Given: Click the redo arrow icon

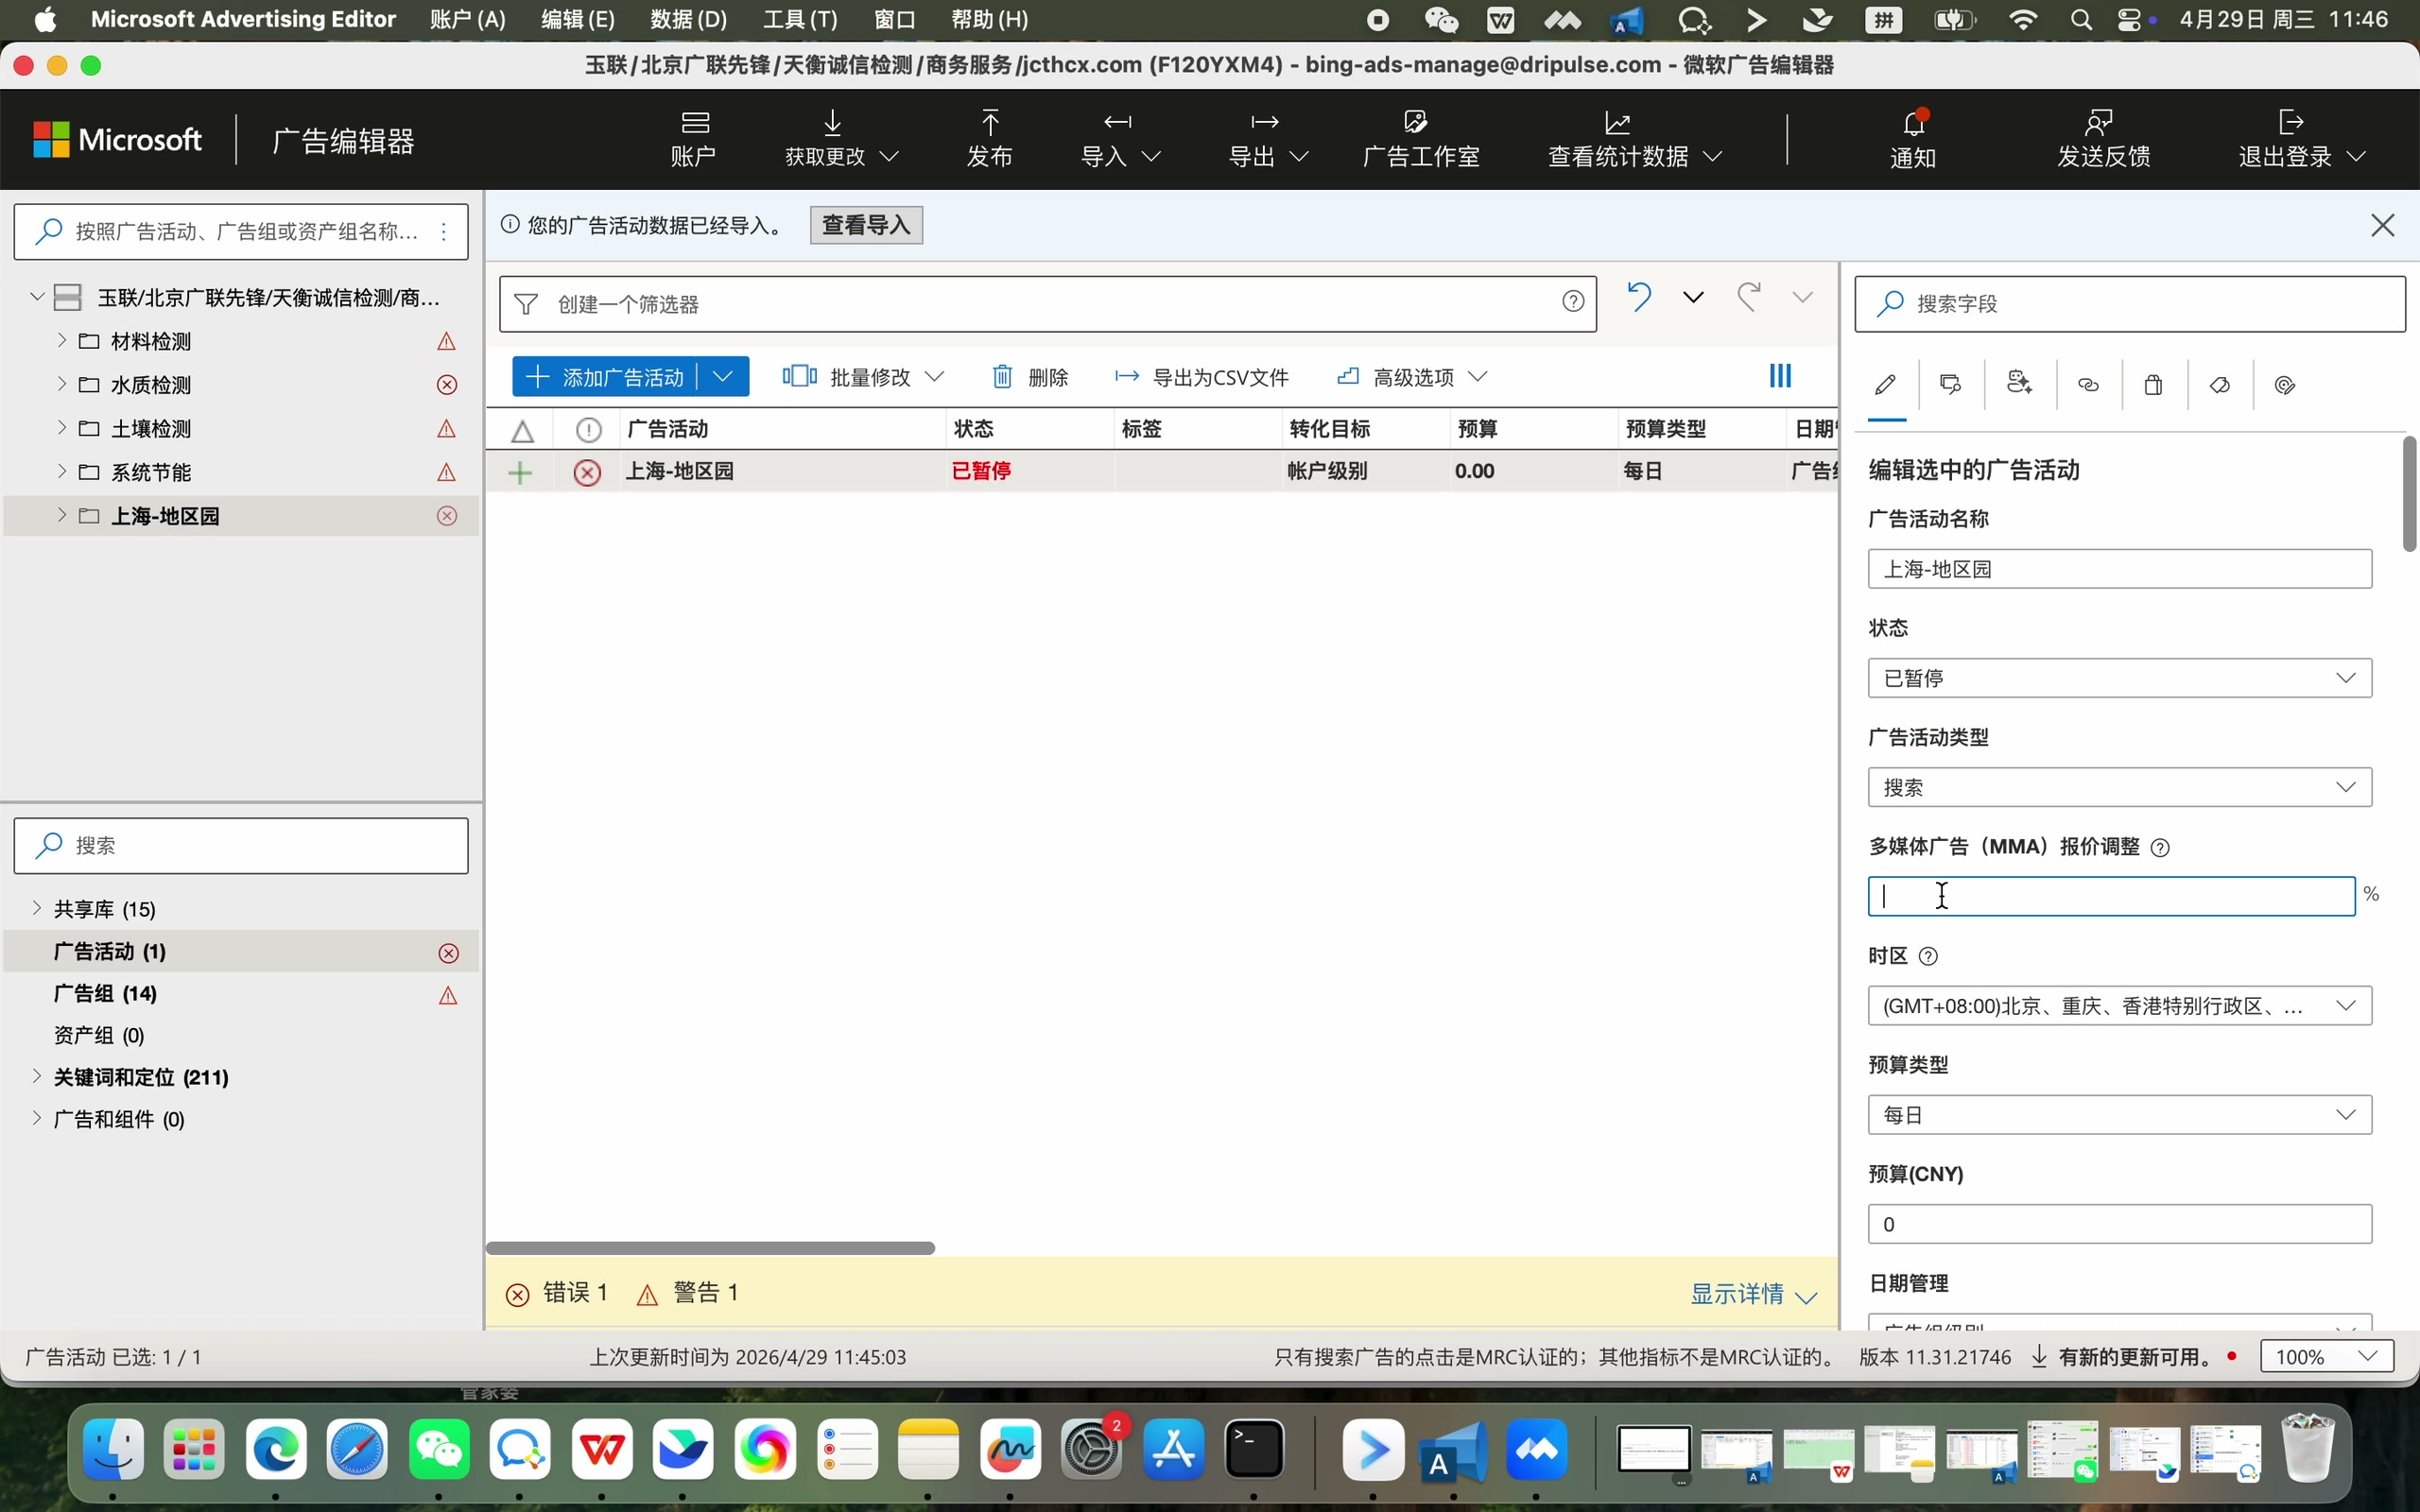Looking at the screenshot, I should (1748, 297).
